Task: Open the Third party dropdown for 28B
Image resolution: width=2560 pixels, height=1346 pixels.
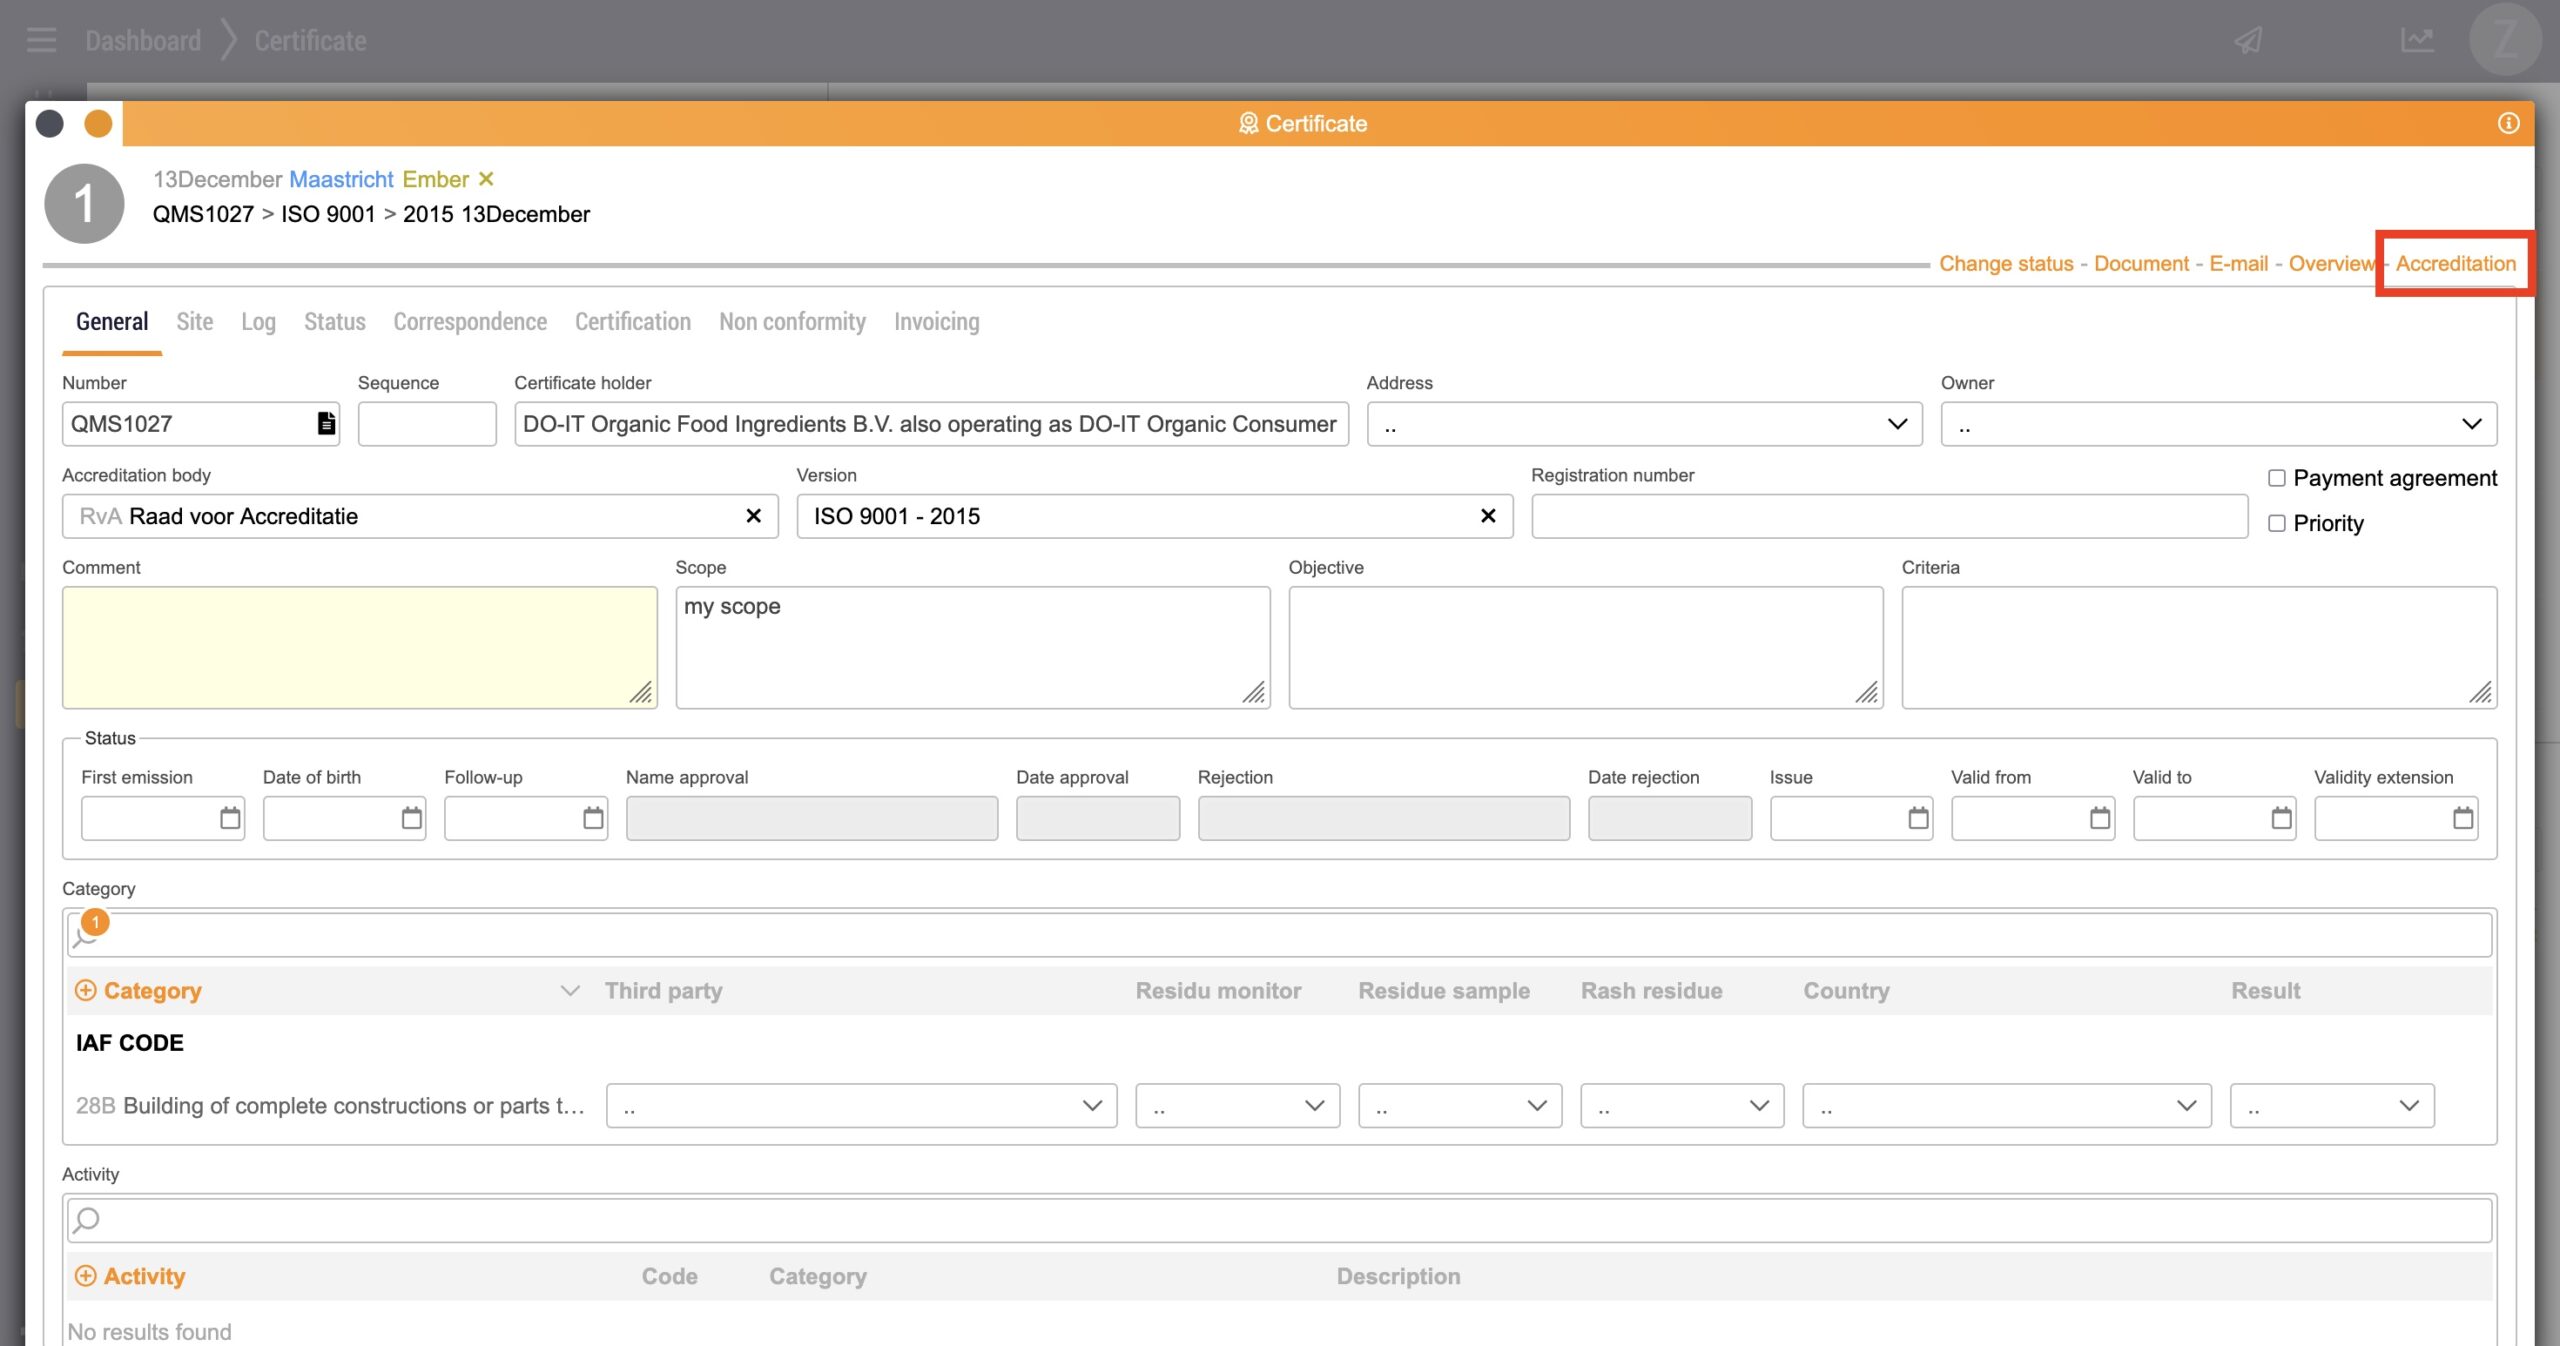Action: click(861, 1106)
